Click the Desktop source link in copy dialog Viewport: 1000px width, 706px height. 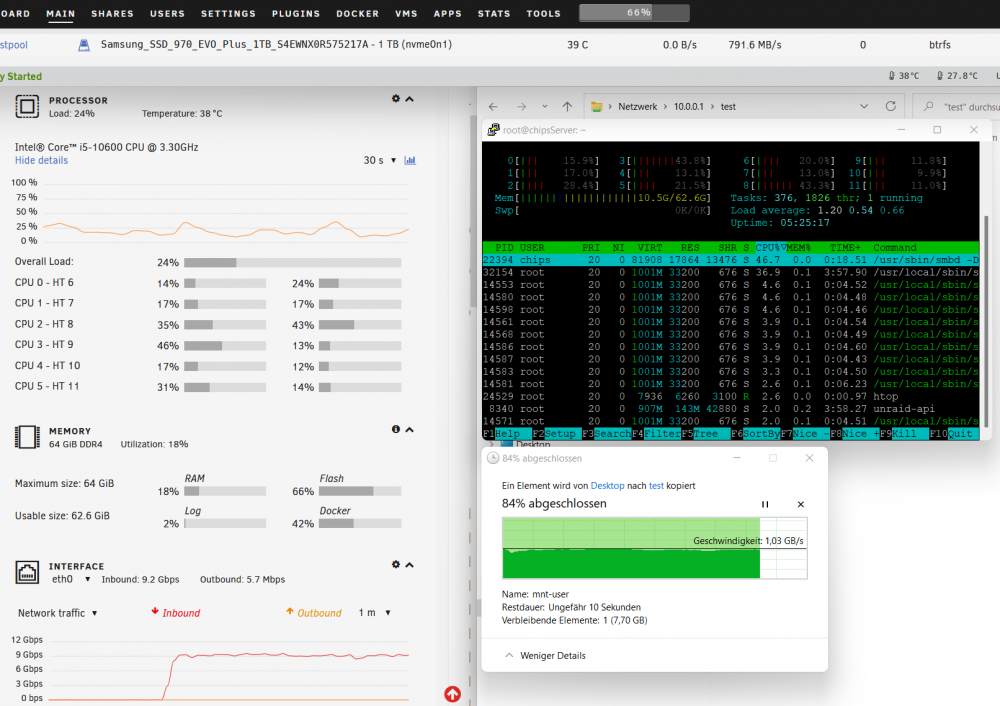[607, 485]
